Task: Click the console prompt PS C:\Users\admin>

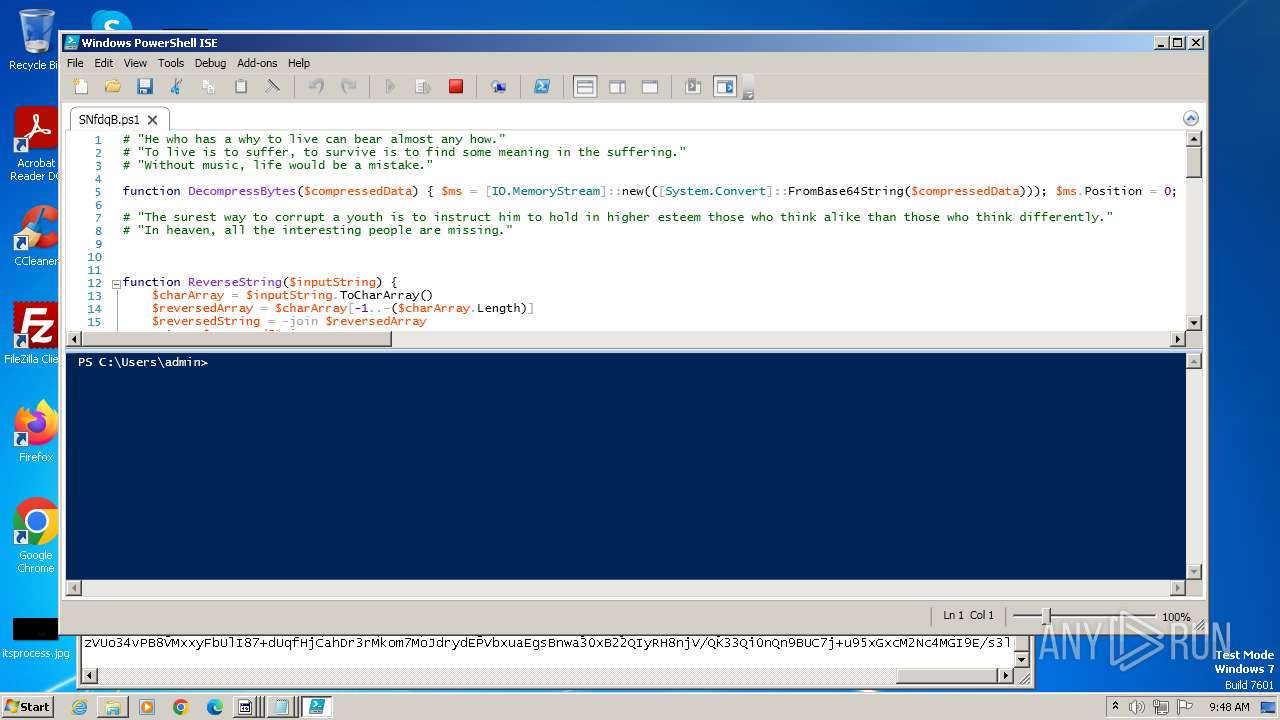Action: (142, 362)
